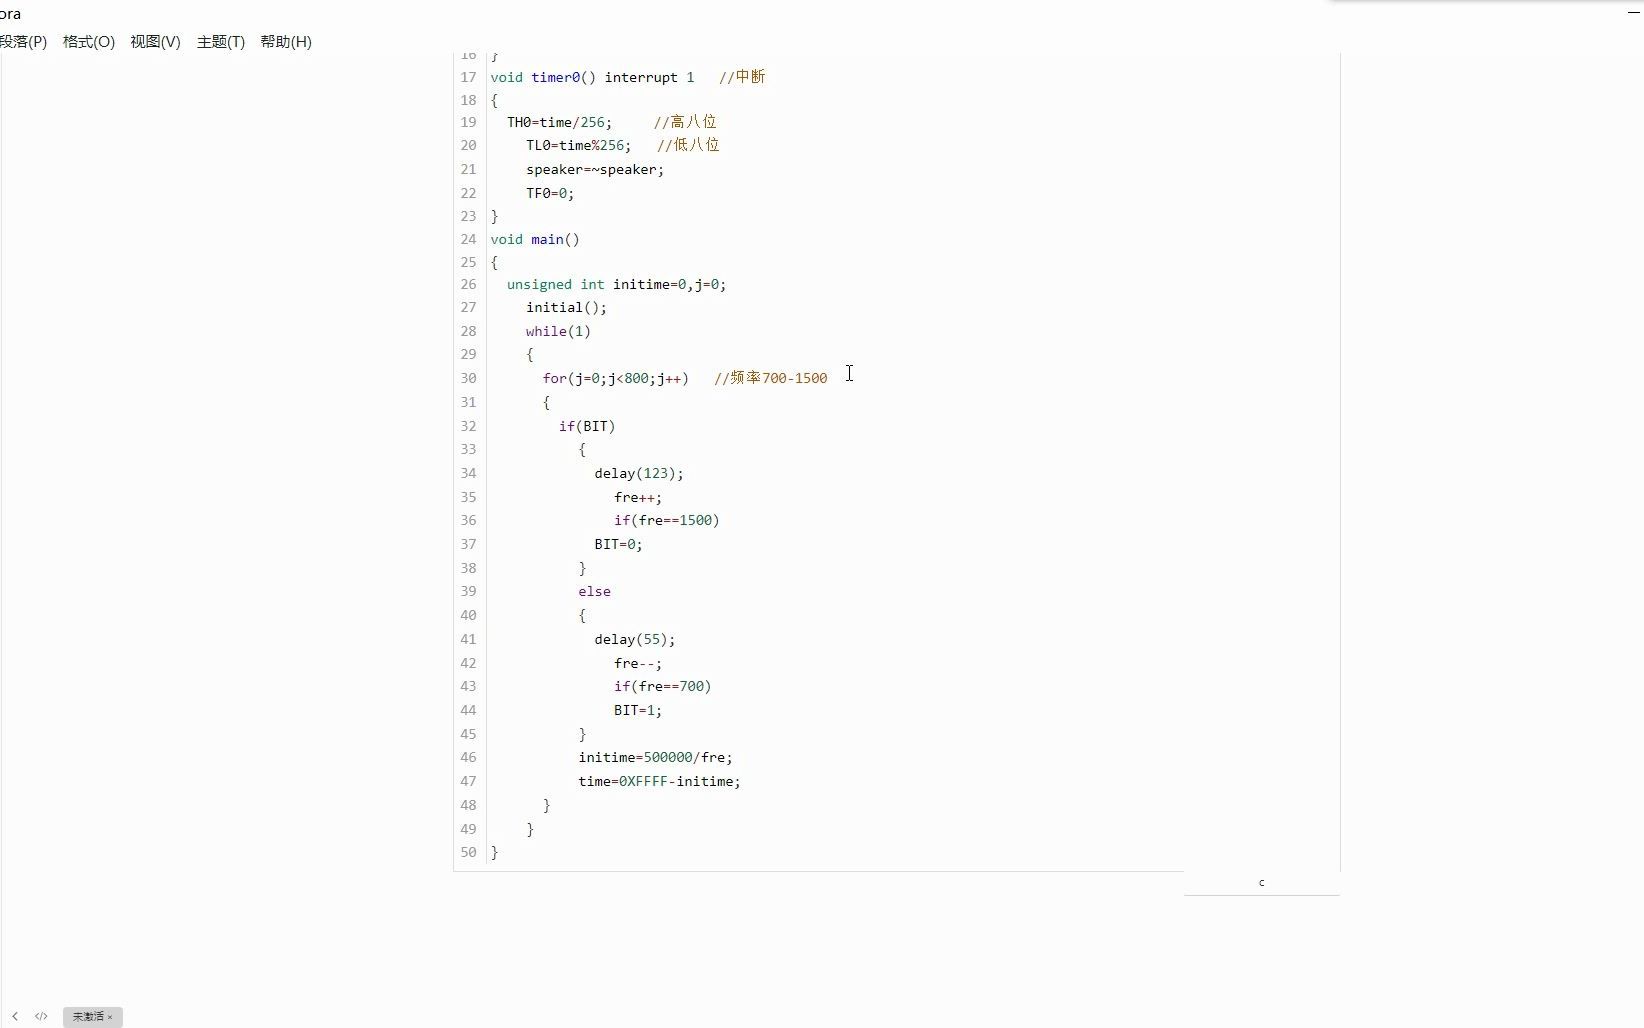Click the "time=0XFFFF-initime;" line
The width and height of the screenshot is (1644, 1028).
[x=659, y=781]
